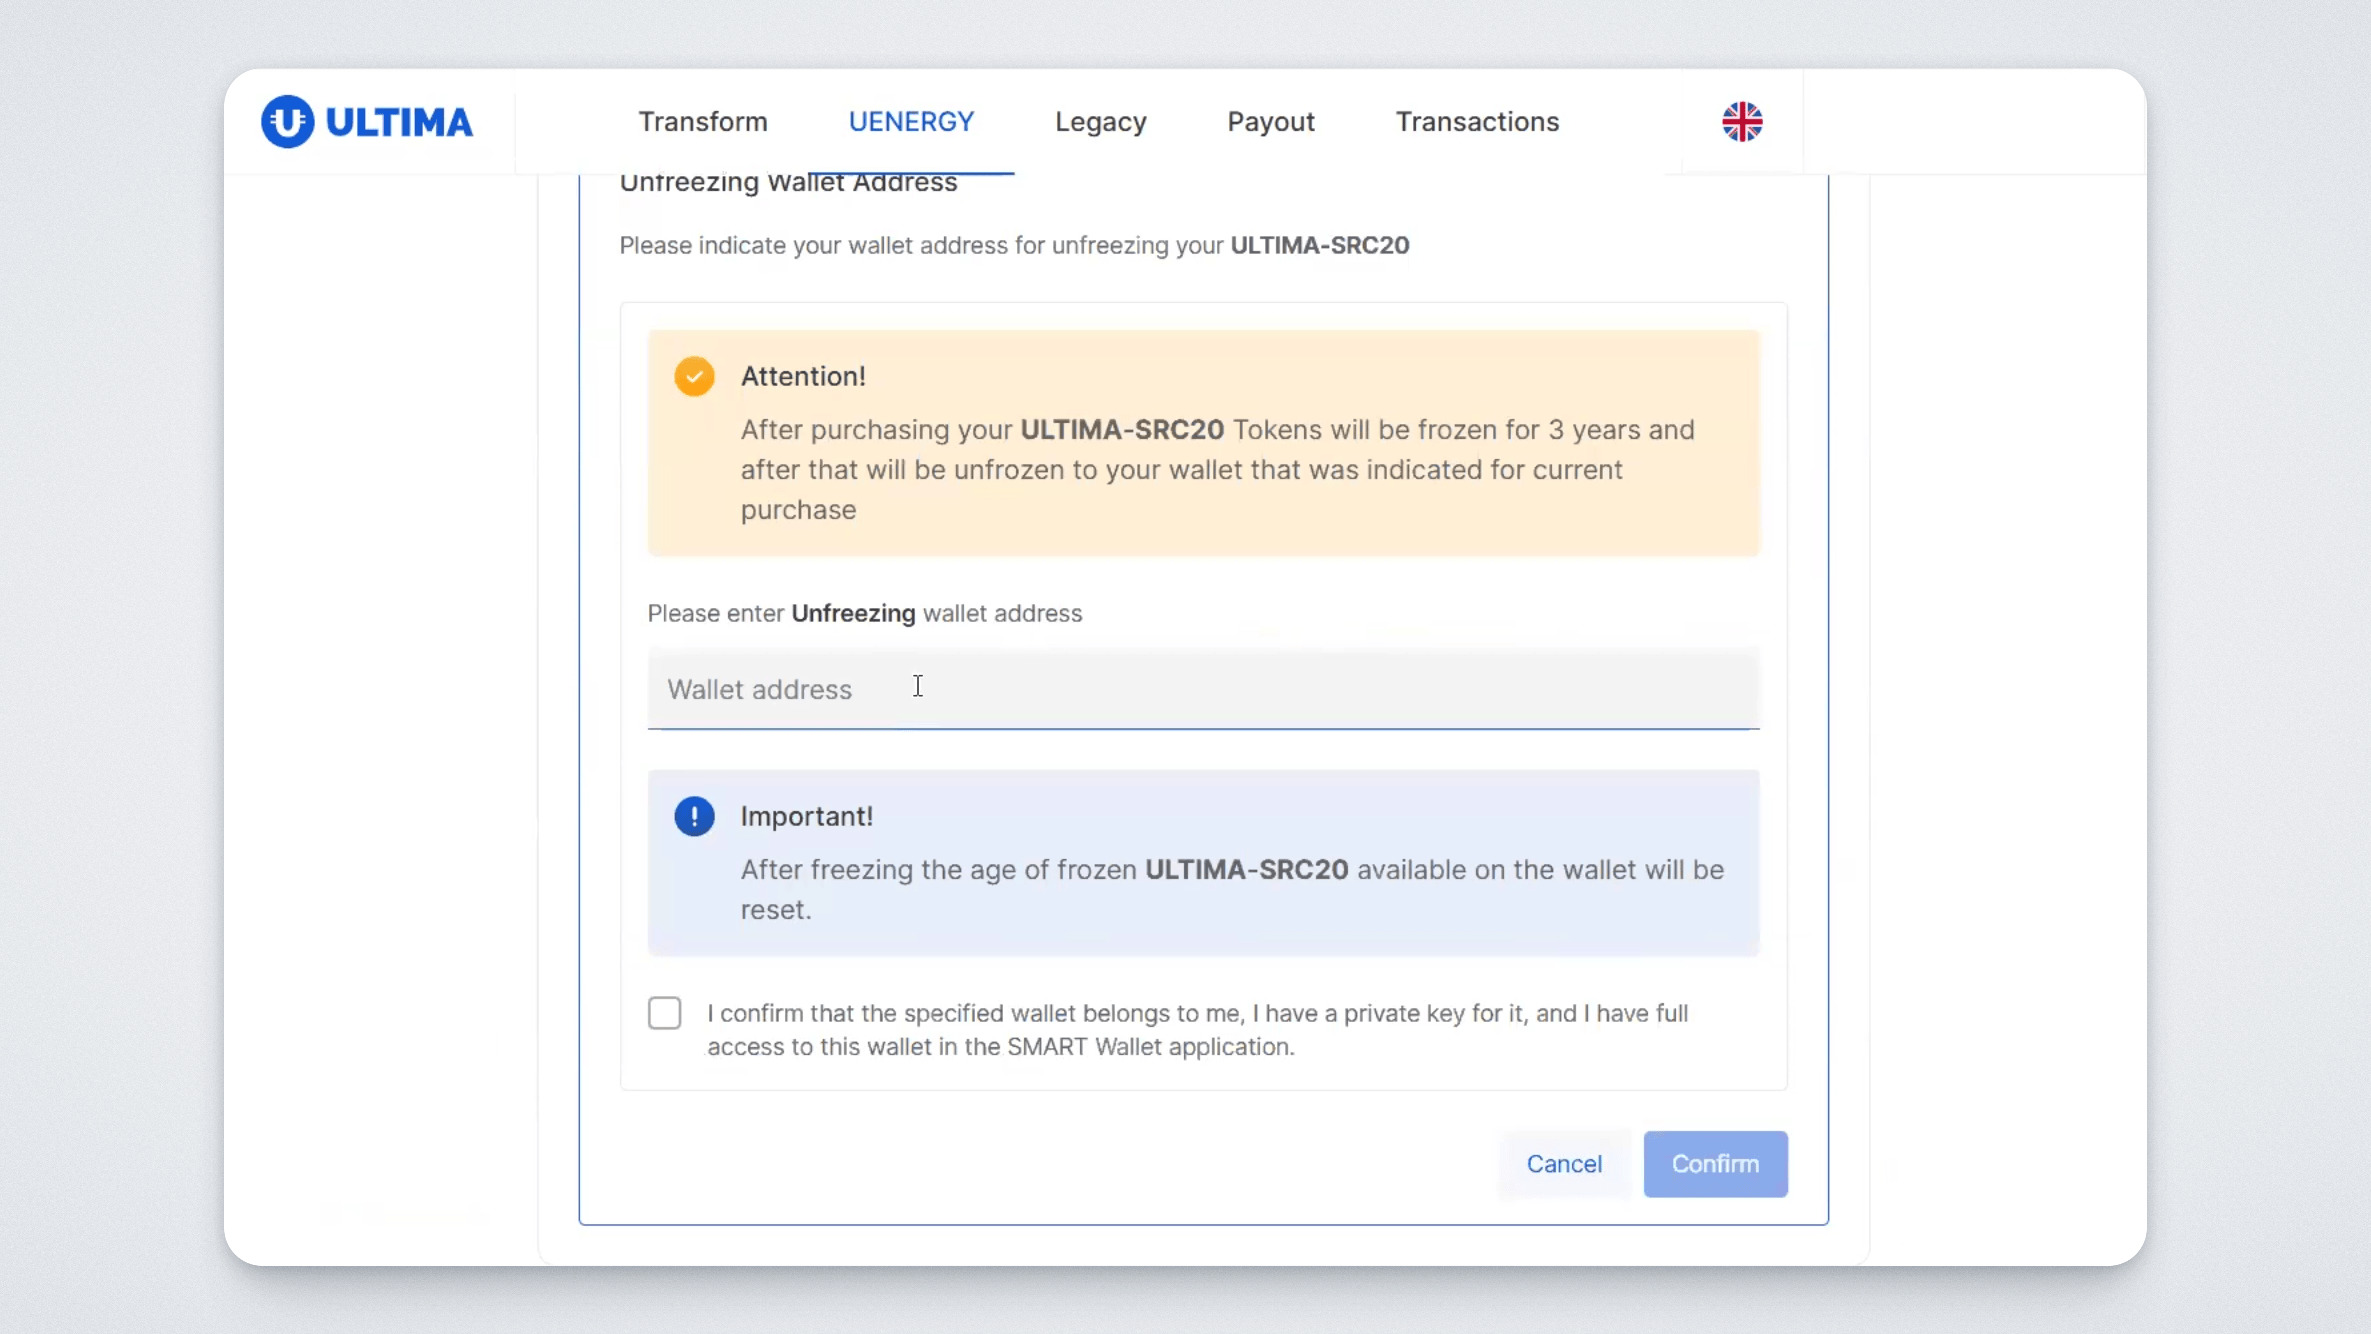Tick the wallet ownership confirmation checkbox
Image resolution: width=2371 pixels, height=1334 pixels.
tap(664, 1013)
